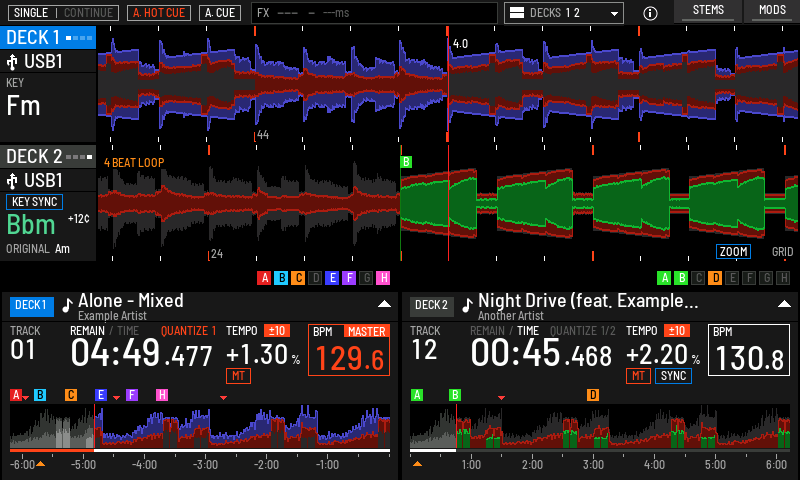Jump to hot cue B marker on Deck 2 waveform
800x480 pixels.
tap(406, 162)
